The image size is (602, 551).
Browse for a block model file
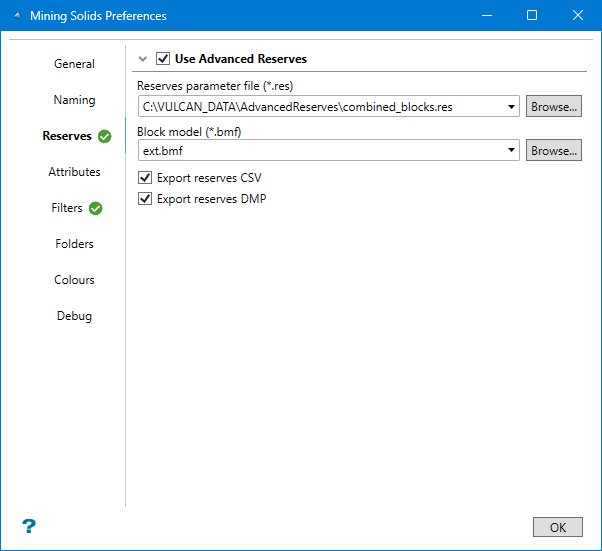554,151
